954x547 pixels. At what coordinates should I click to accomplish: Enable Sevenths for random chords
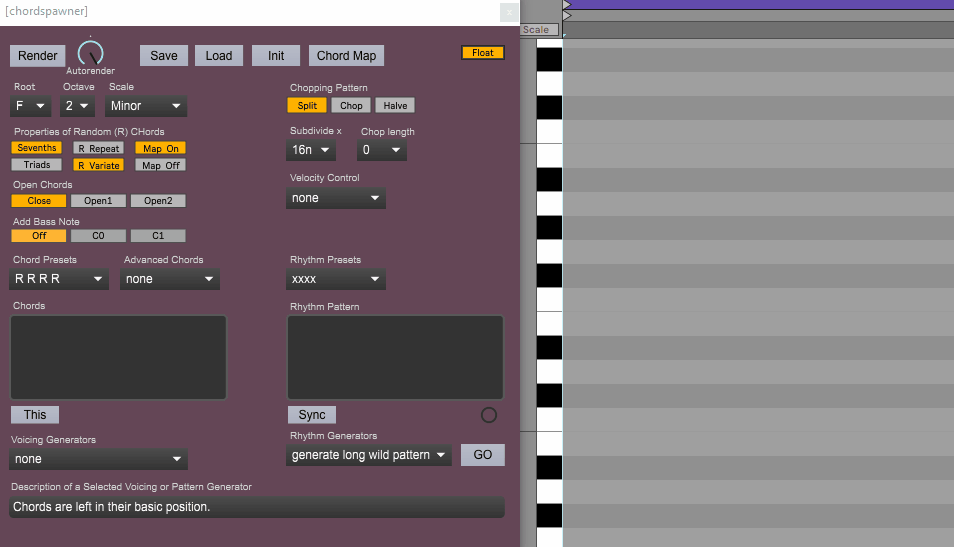[37, 148]
